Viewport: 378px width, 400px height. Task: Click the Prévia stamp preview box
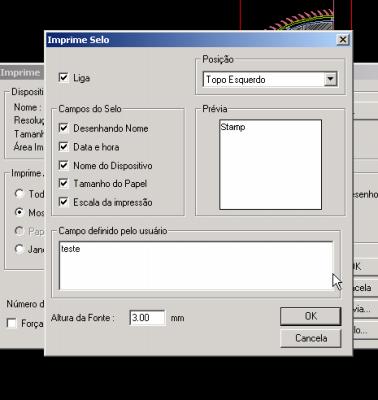(270, 165)
